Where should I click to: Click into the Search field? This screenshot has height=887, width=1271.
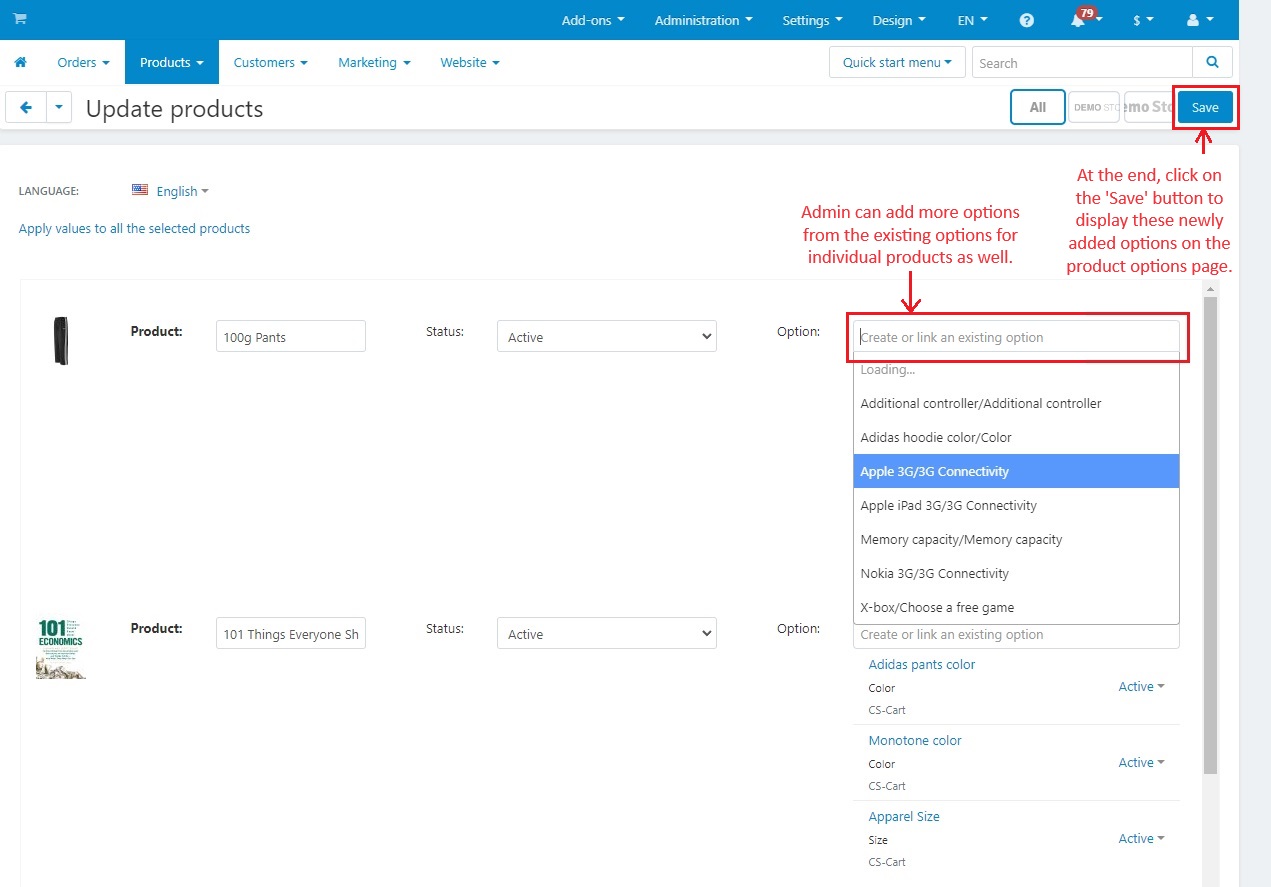pos(1082,62)
